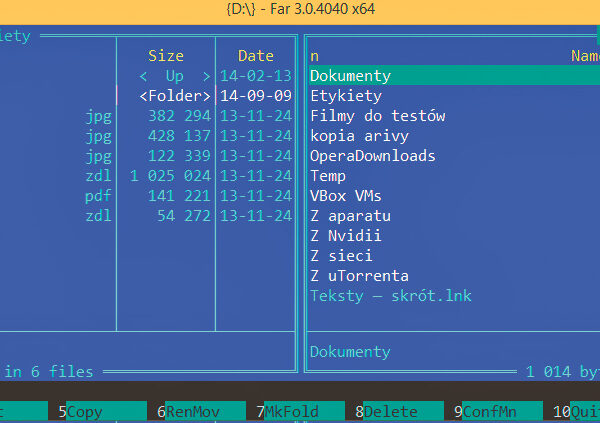The width and height of the screenshot is (600, 423).
Task: Select the Filmy do testów folder
Action: click(x=377, y=116)
